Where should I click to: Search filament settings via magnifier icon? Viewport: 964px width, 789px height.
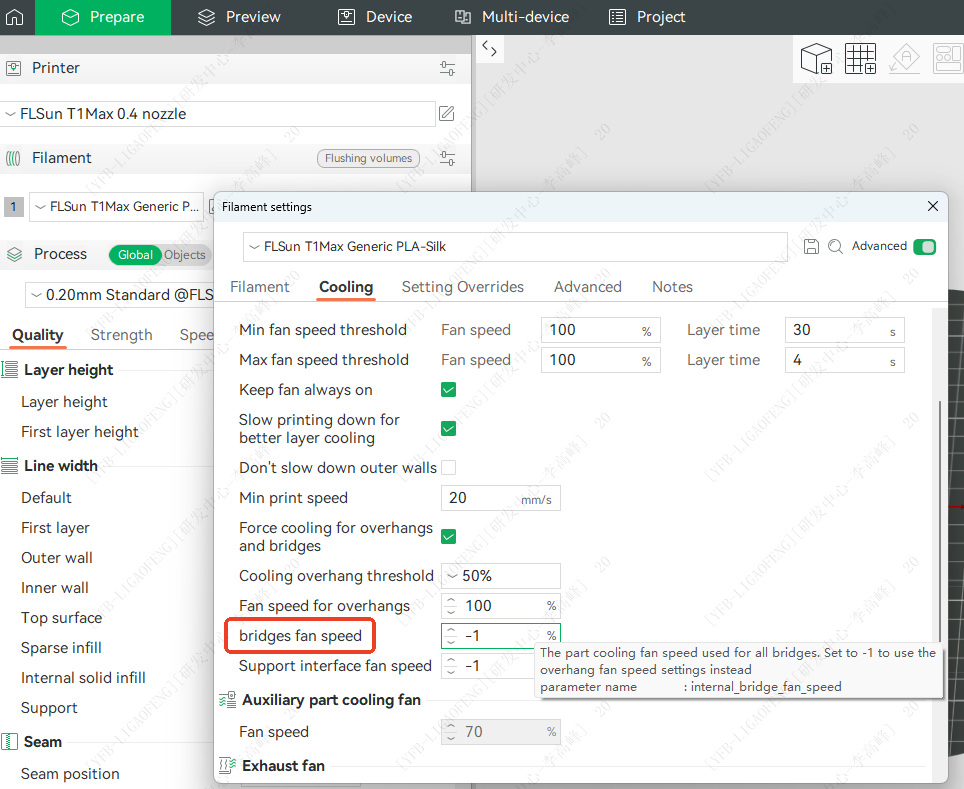[835, 247]
